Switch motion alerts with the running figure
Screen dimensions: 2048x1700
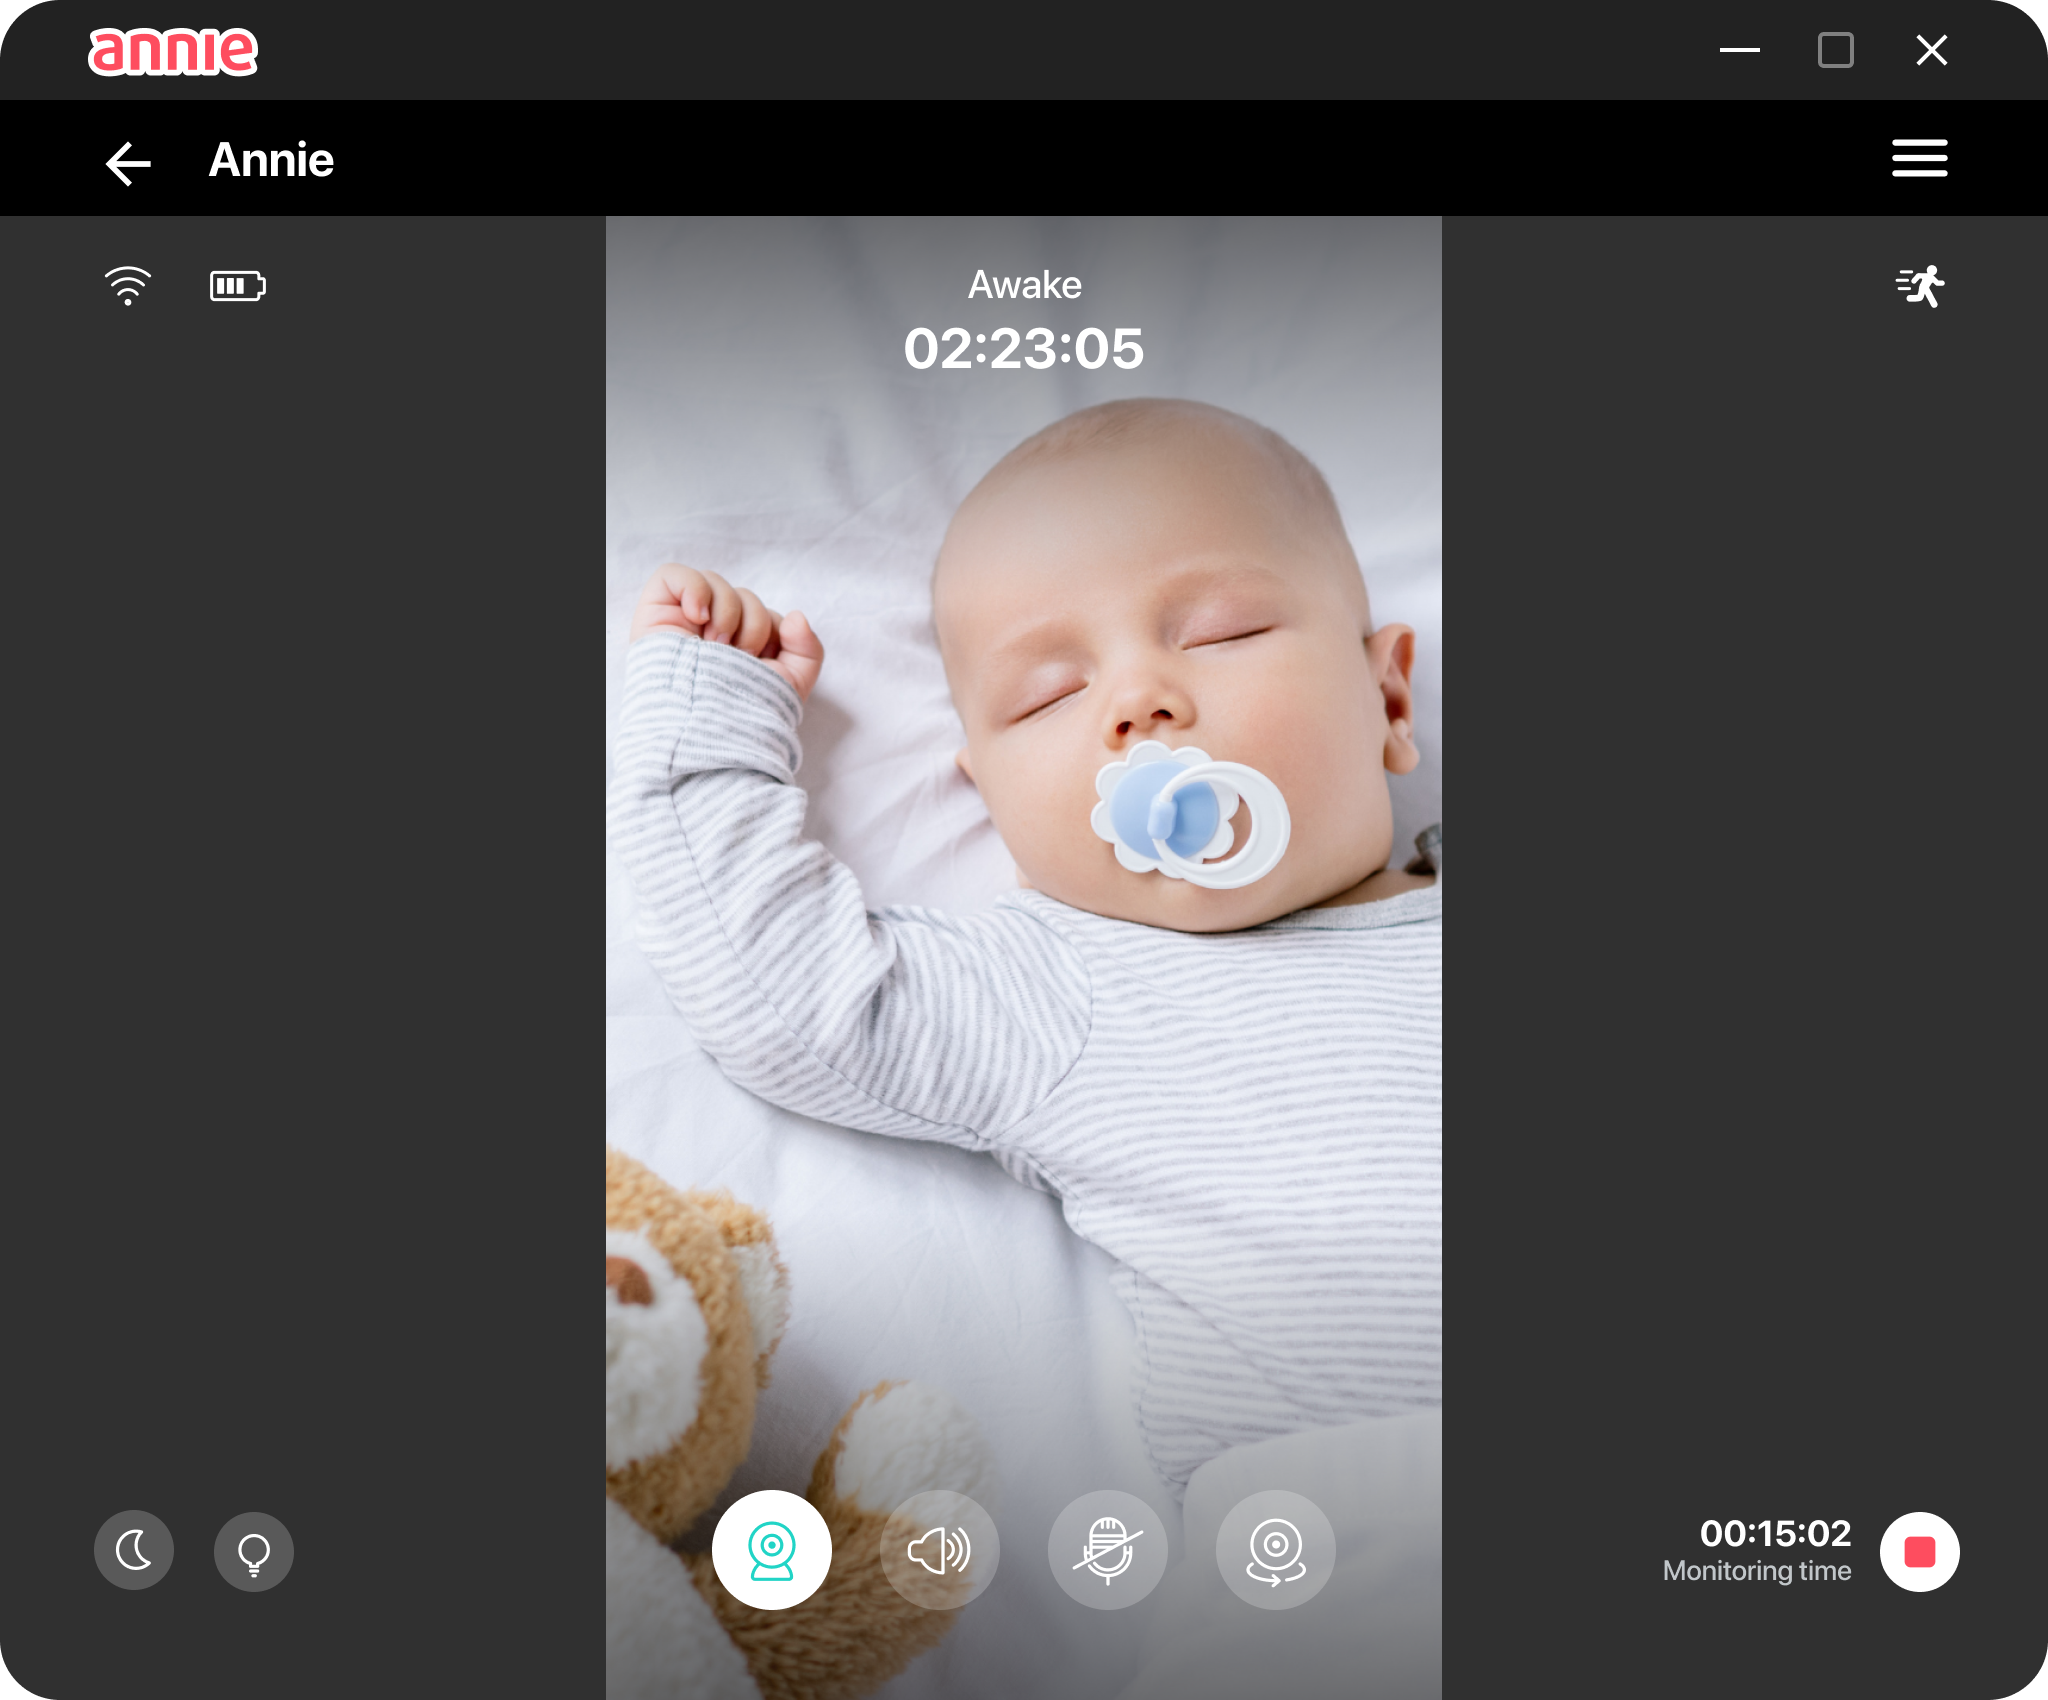coord(1919,286)
